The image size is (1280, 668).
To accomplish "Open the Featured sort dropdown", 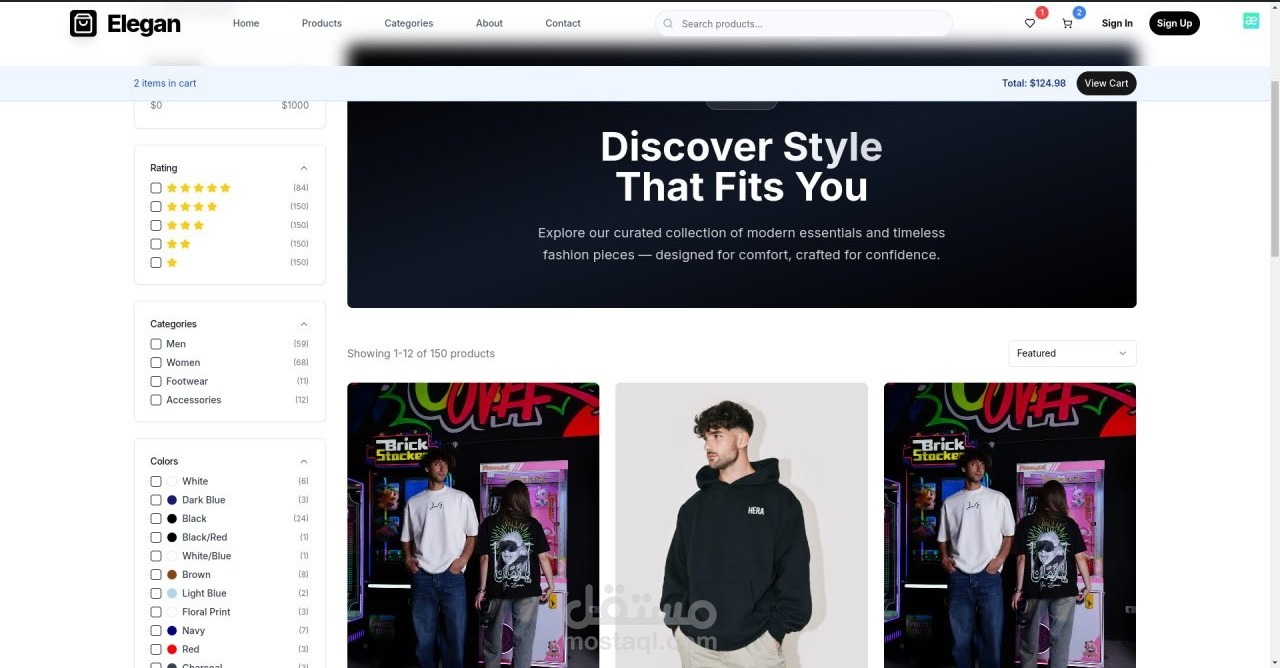I will pos(1072,353).
